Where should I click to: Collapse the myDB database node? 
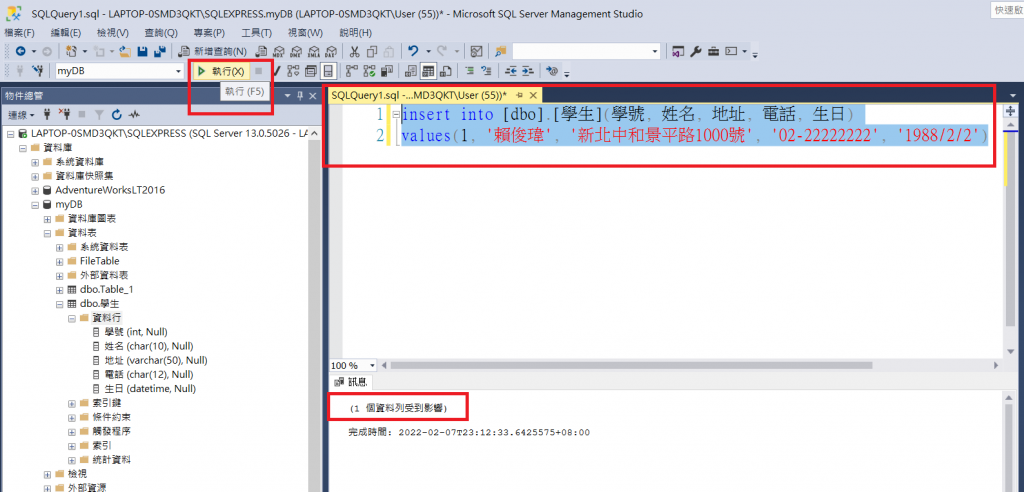35,205
